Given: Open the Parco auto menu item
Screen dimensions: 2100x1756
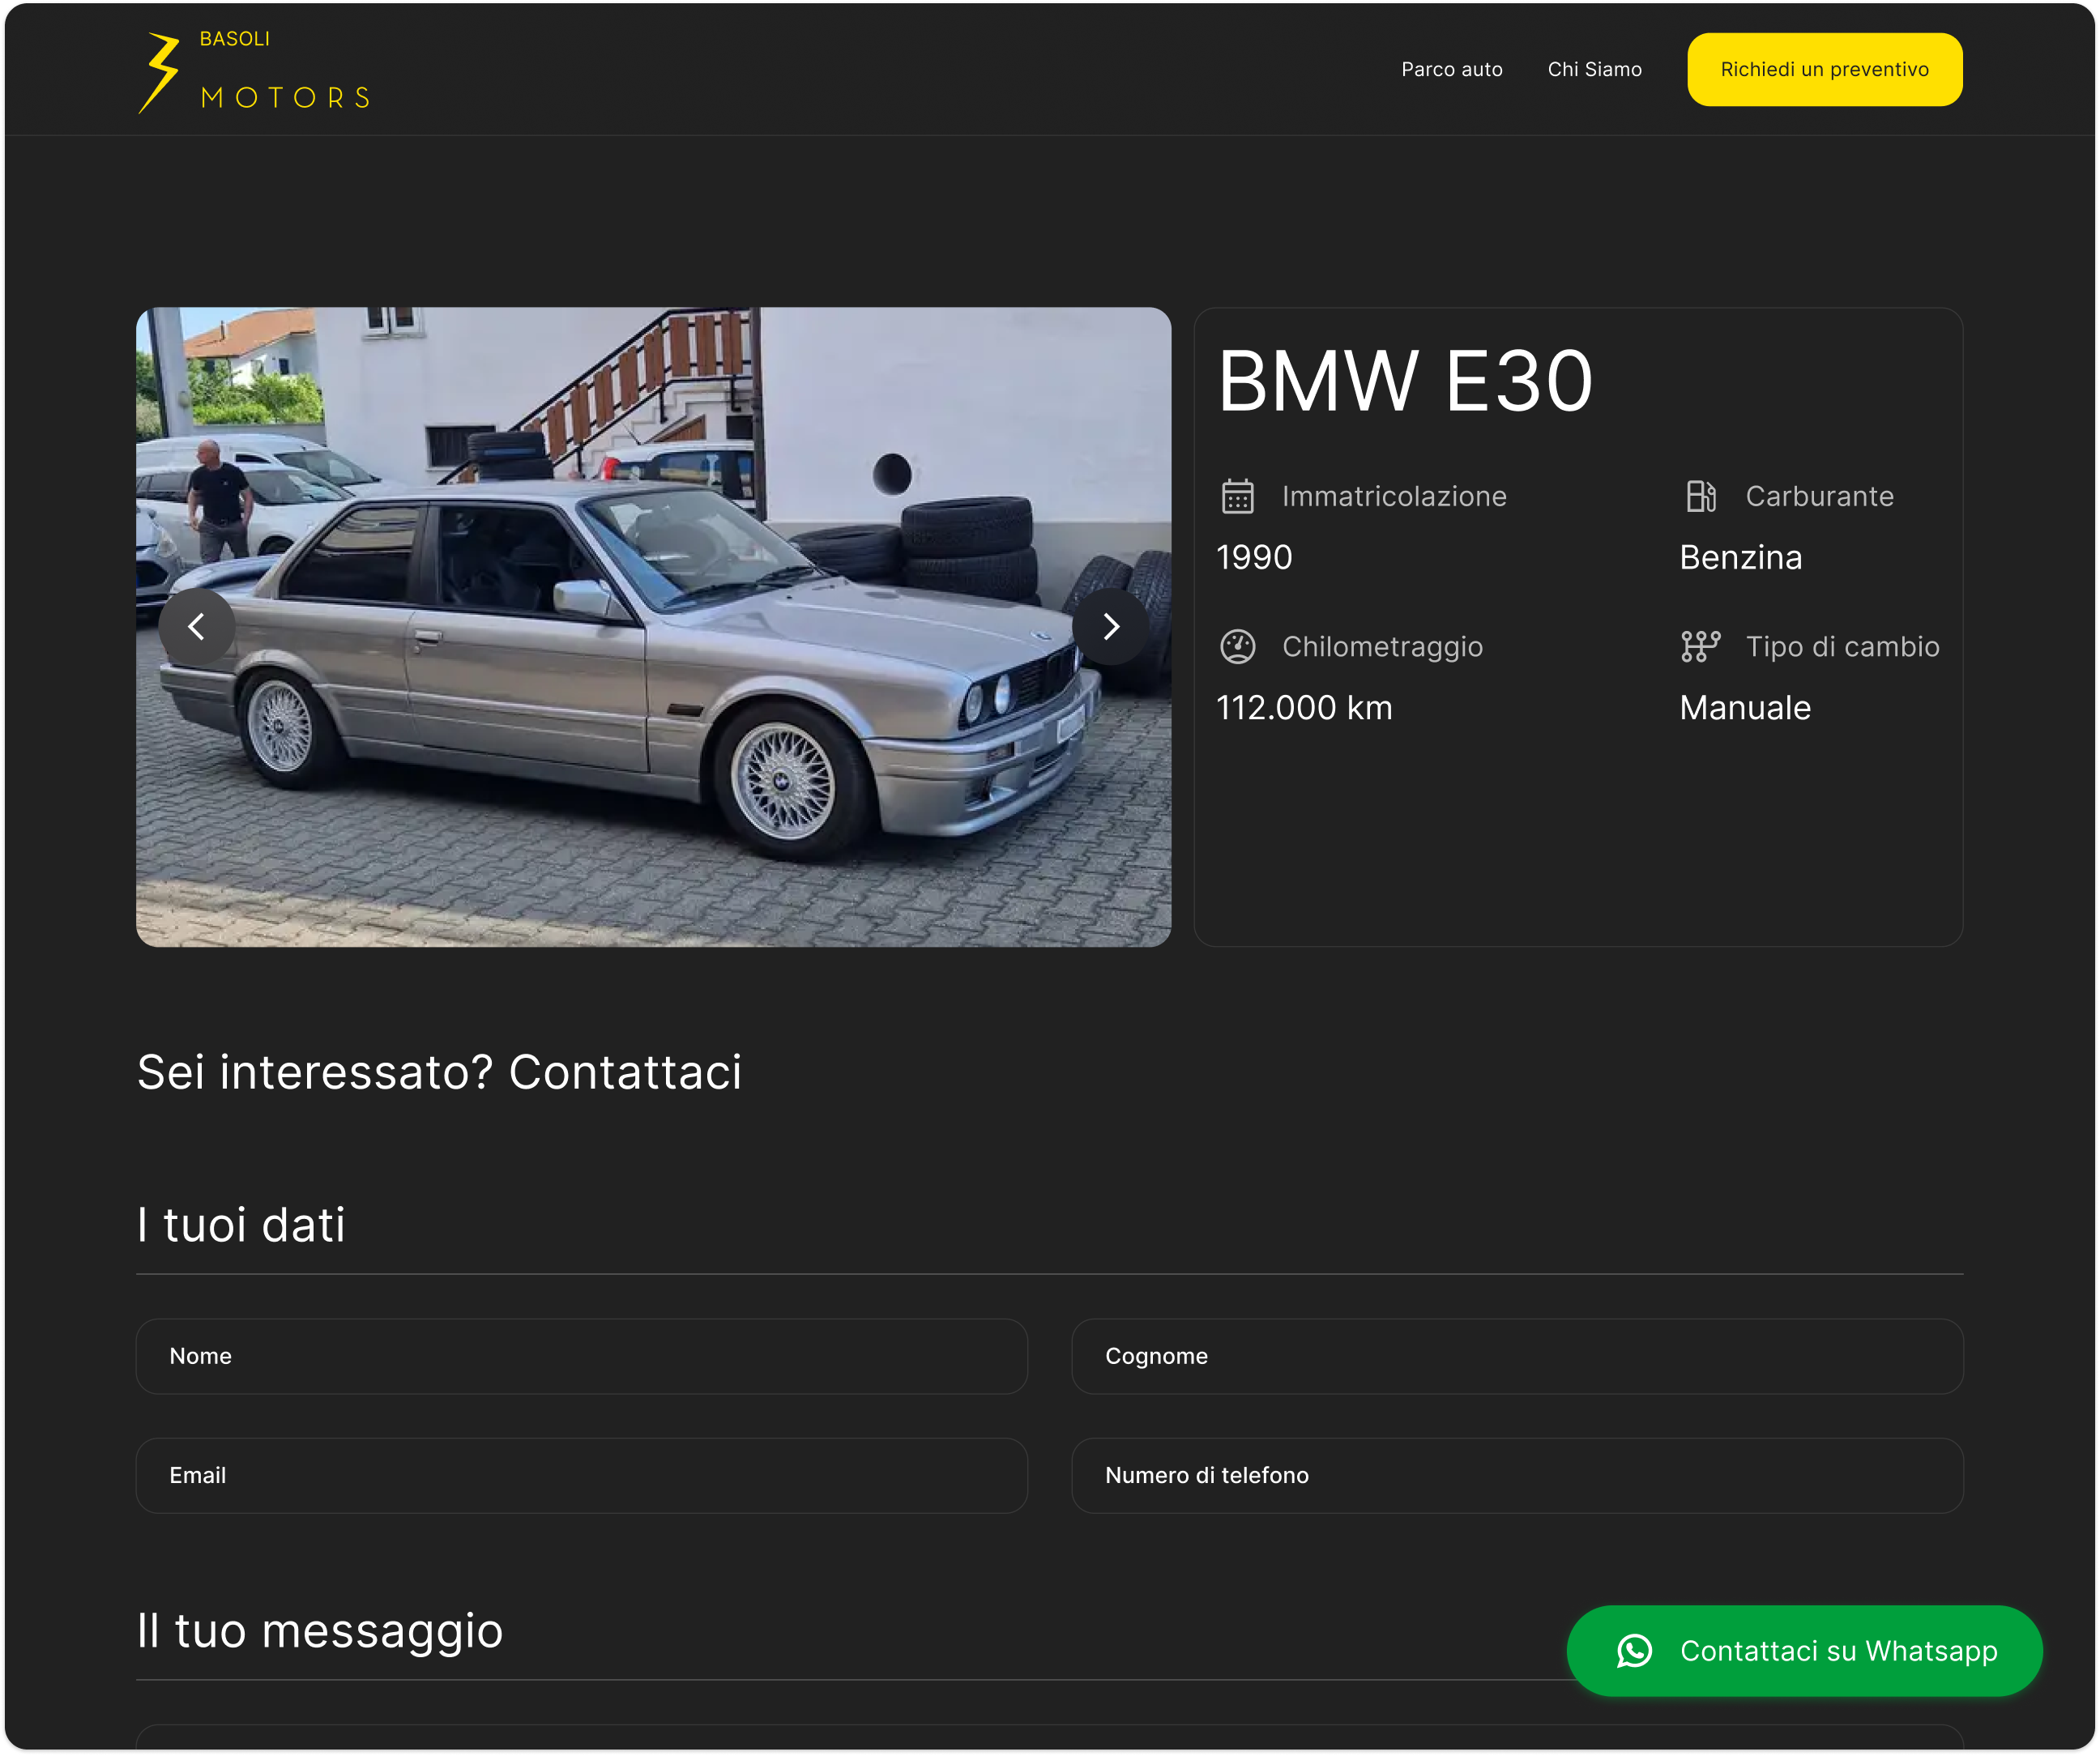Looking at the screenshot, I should [1451, 69].
